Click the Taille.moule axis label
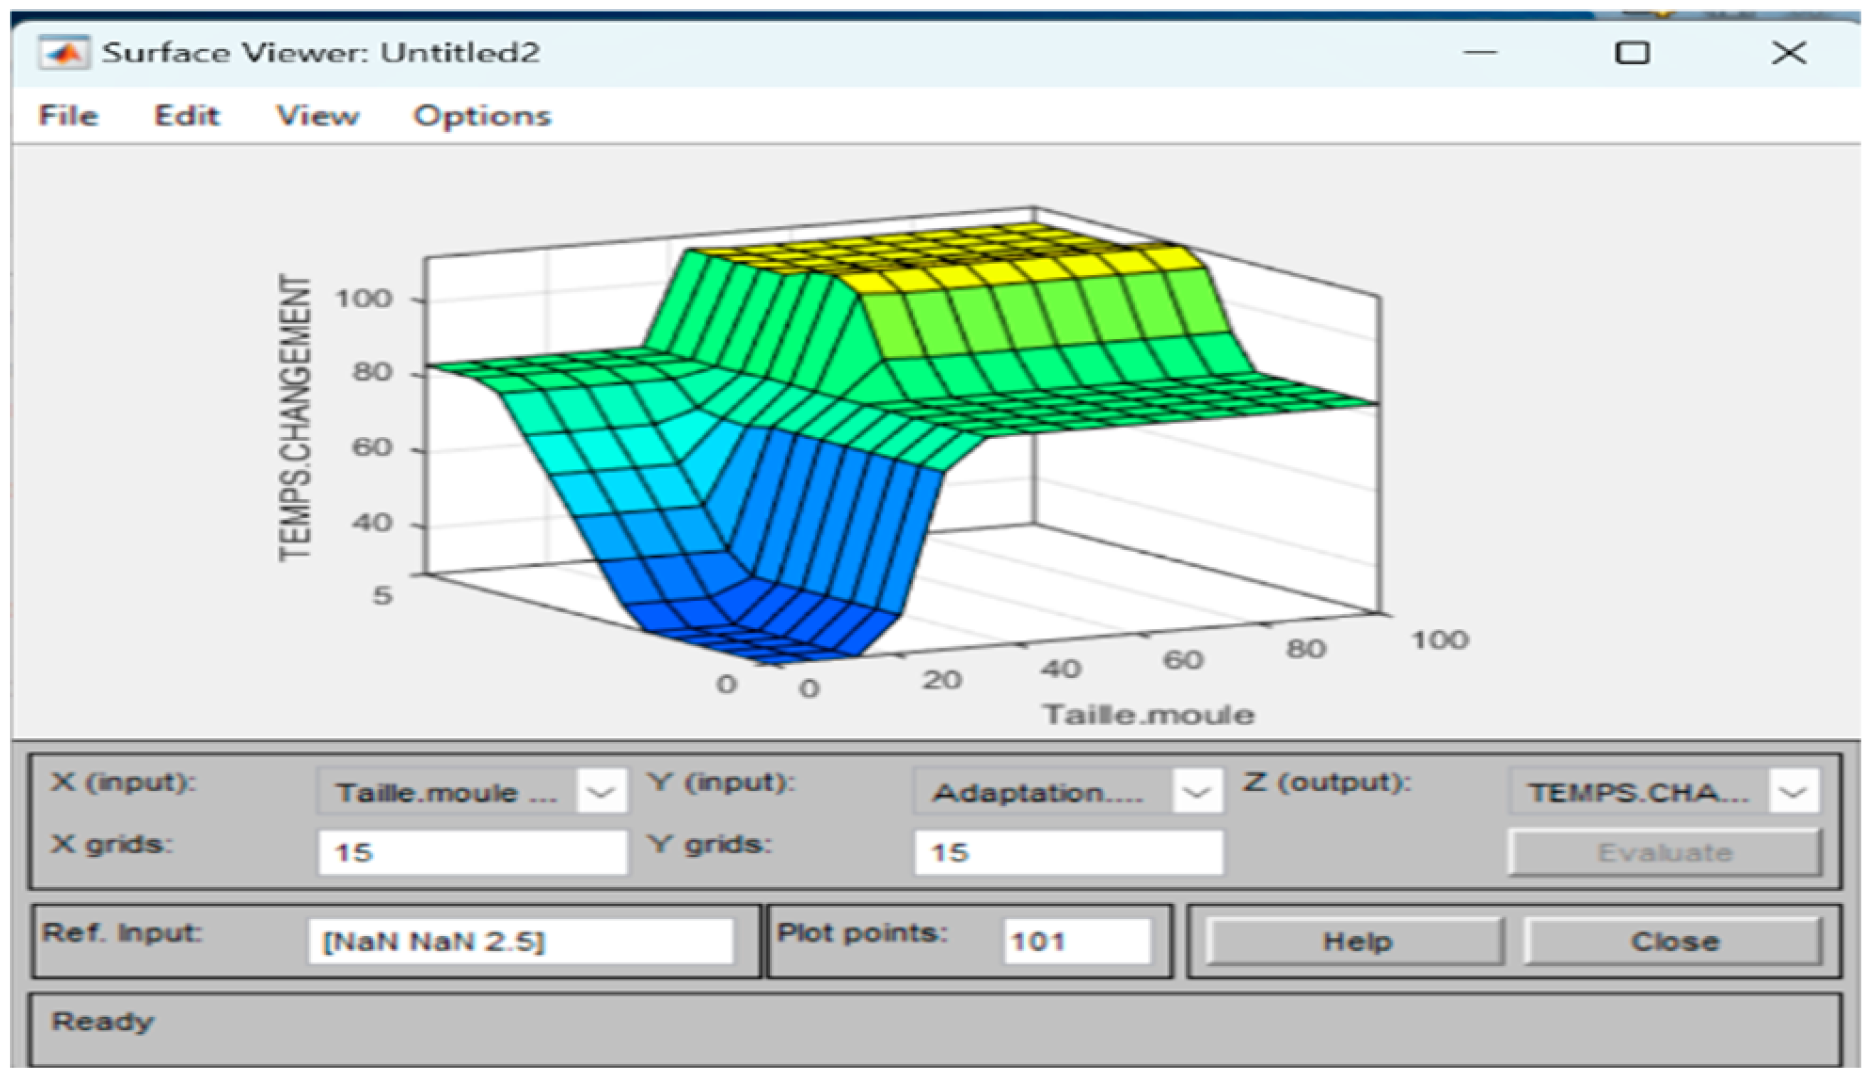The height and width of the screenshot is (1078, 1873). (1148, 715)
